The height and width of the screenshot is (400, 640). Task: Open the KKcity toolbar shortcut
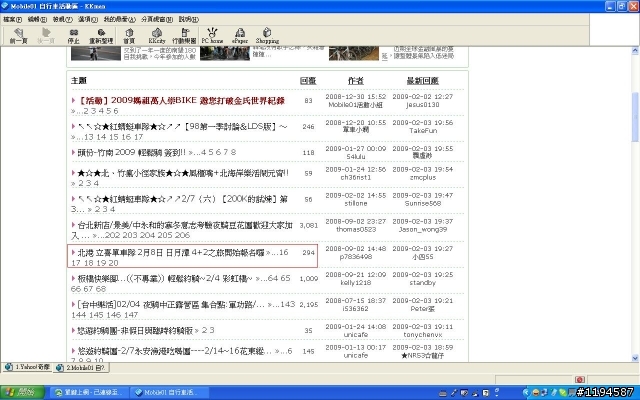(157, 36)
